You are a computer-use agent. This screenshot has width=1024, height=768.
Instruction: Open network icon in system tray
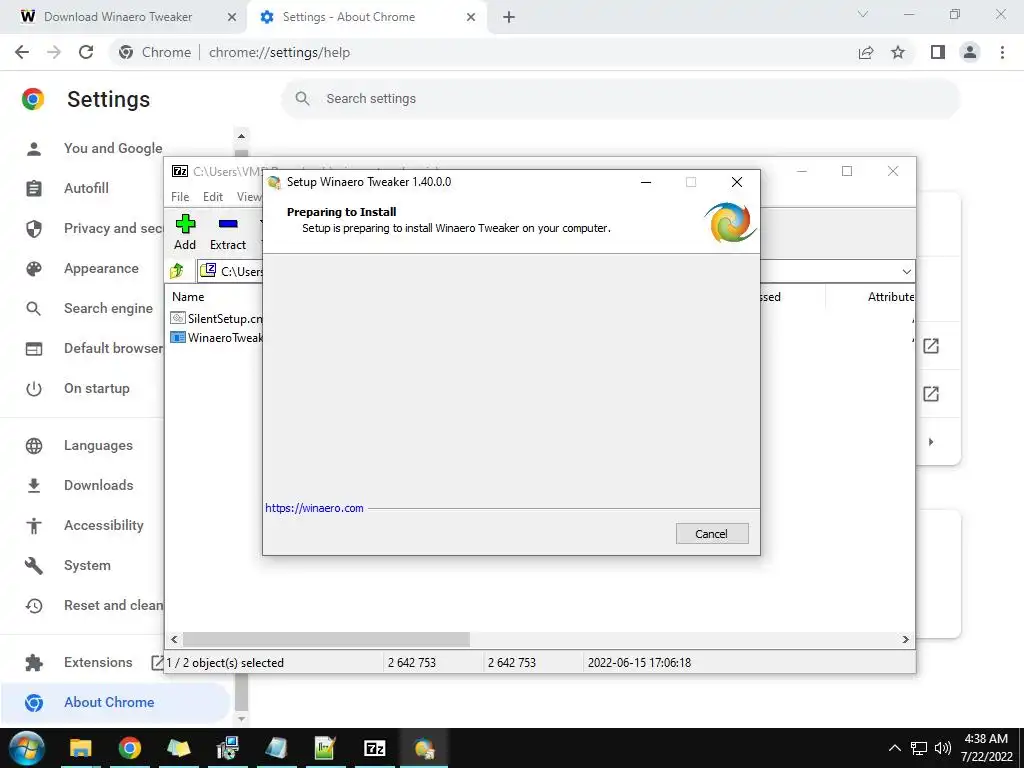point(919,748)
